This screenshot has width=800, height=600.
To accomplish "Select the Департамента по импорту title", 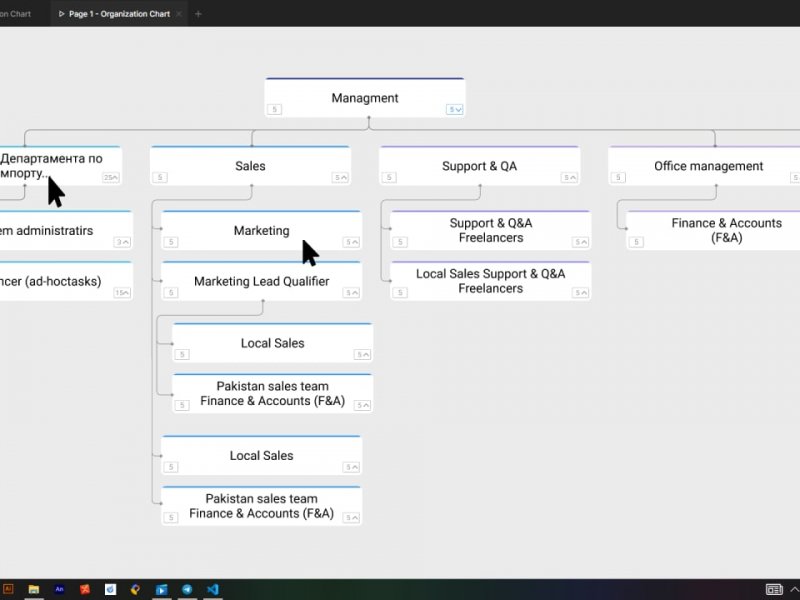I will click(51, 166).
